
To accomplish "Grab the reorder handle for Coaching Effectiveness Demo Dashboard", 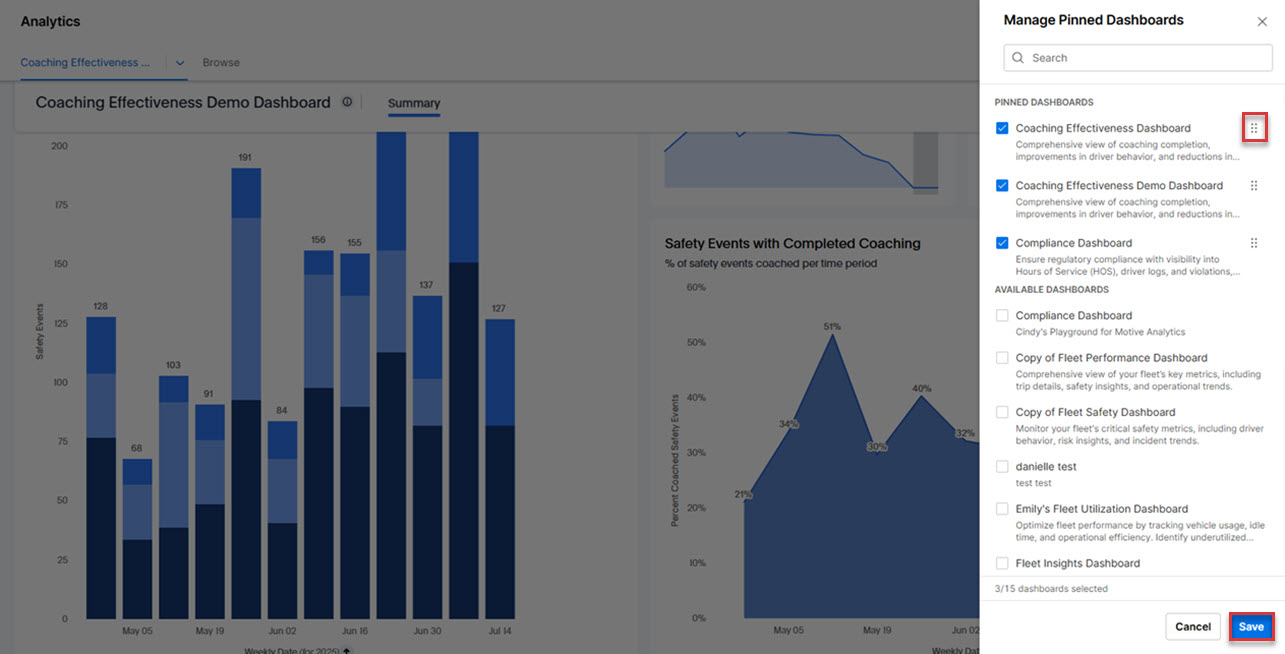I will coord(1254,185).
